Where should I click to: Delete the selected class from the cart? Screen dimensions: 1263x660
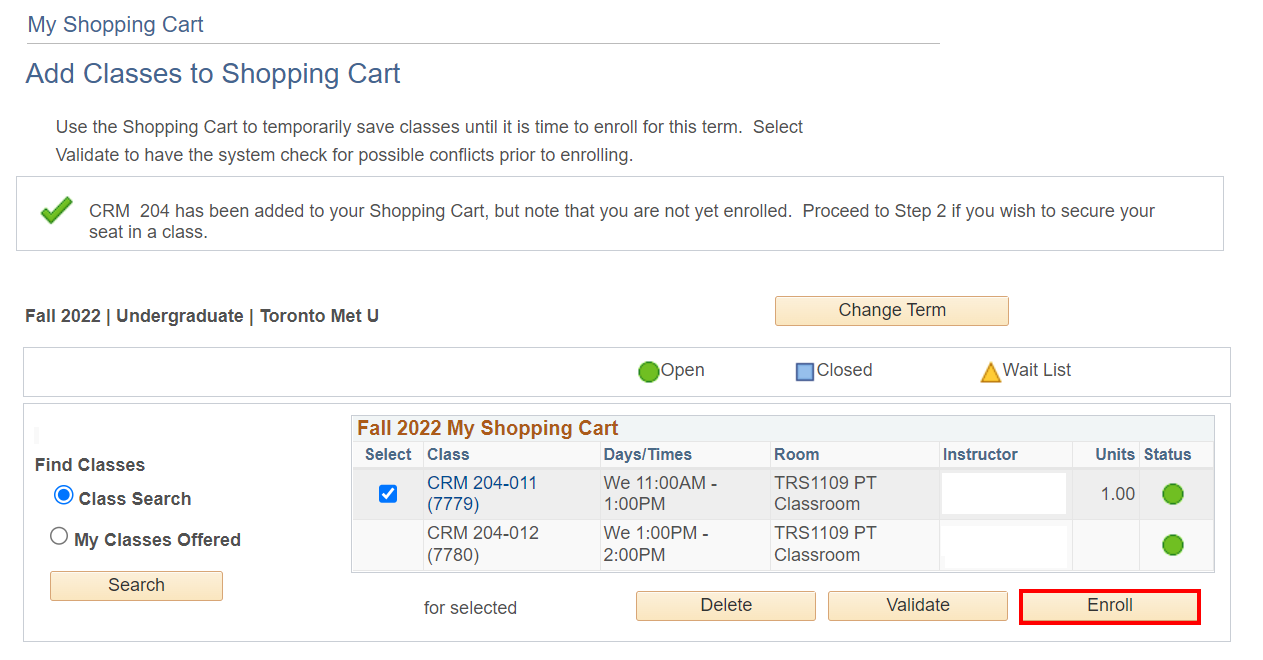coord(726,606)
